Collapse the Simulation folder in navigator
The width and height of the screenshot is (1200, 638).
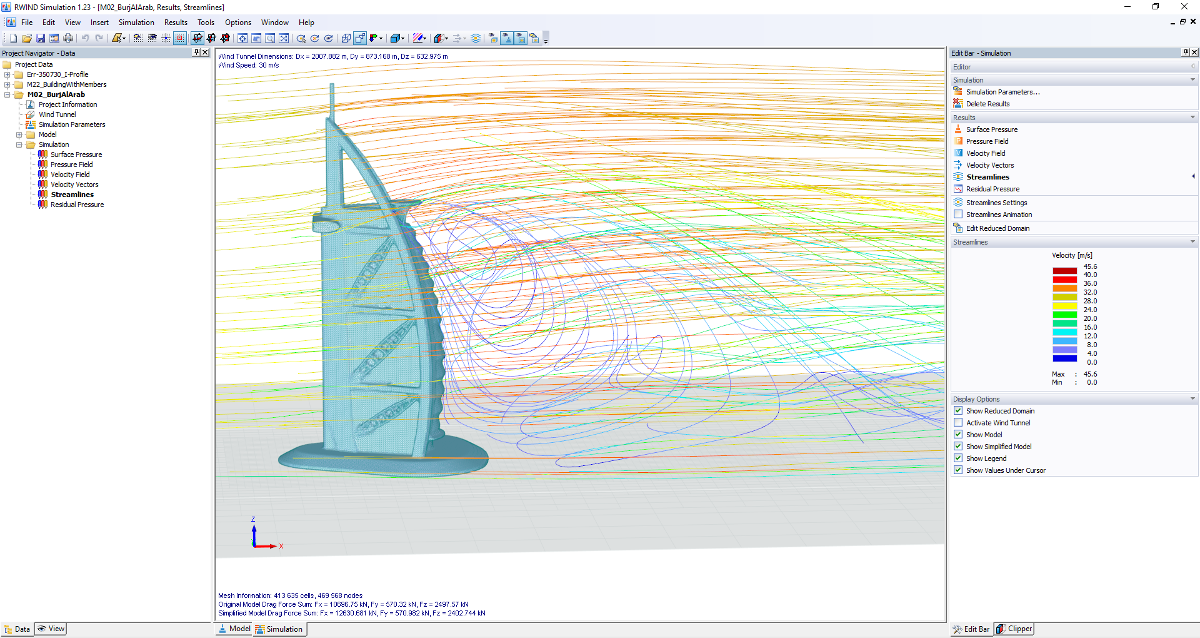(x=18, y=145)
